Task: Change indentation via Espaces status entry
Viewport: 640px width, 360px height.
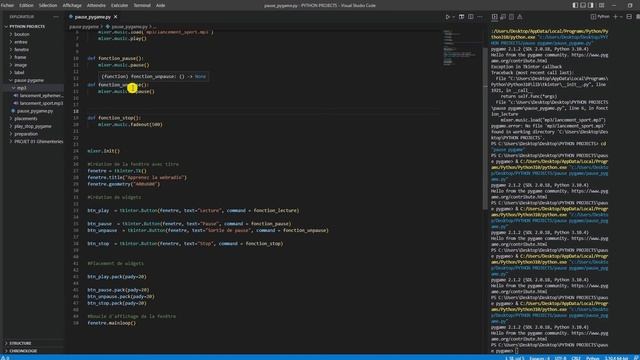Action: [540, 358]
